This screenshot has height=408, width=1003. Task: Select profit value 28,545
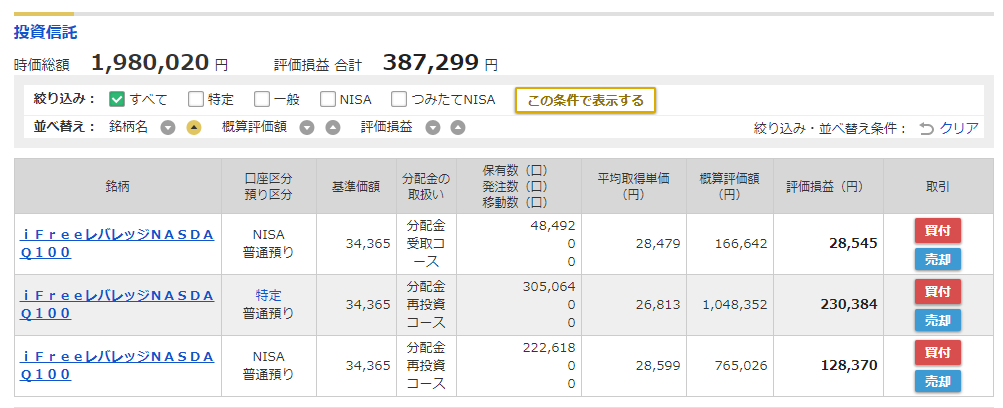854,244
